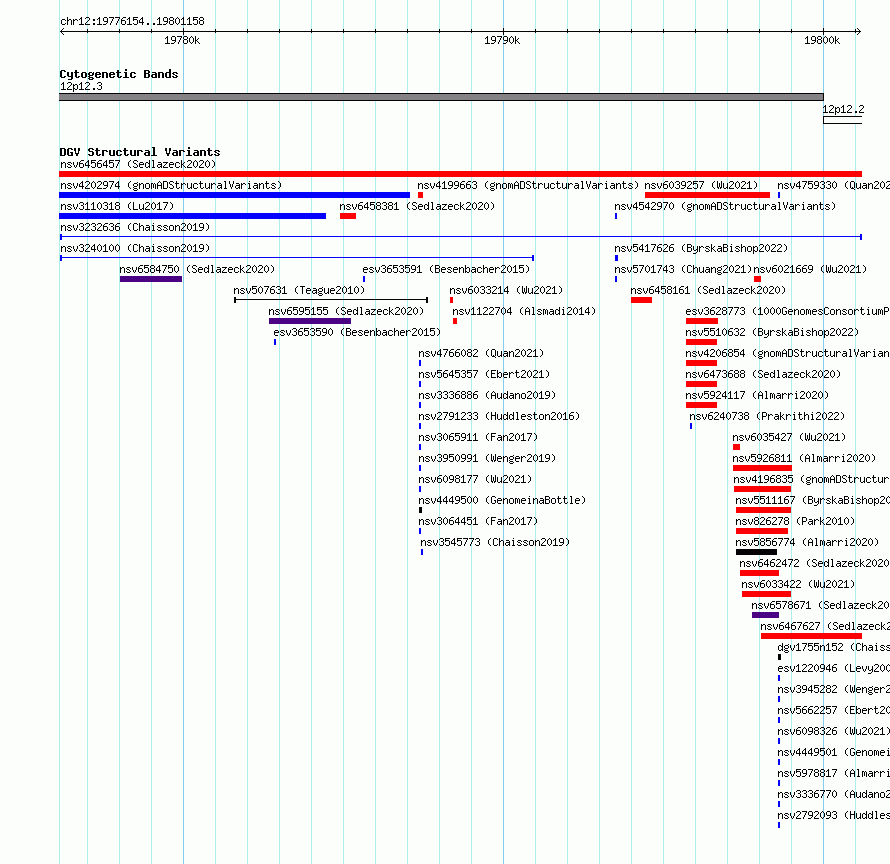Open nsv4199663 (gnomADStructuralVariants) label

tap(528, 185)
